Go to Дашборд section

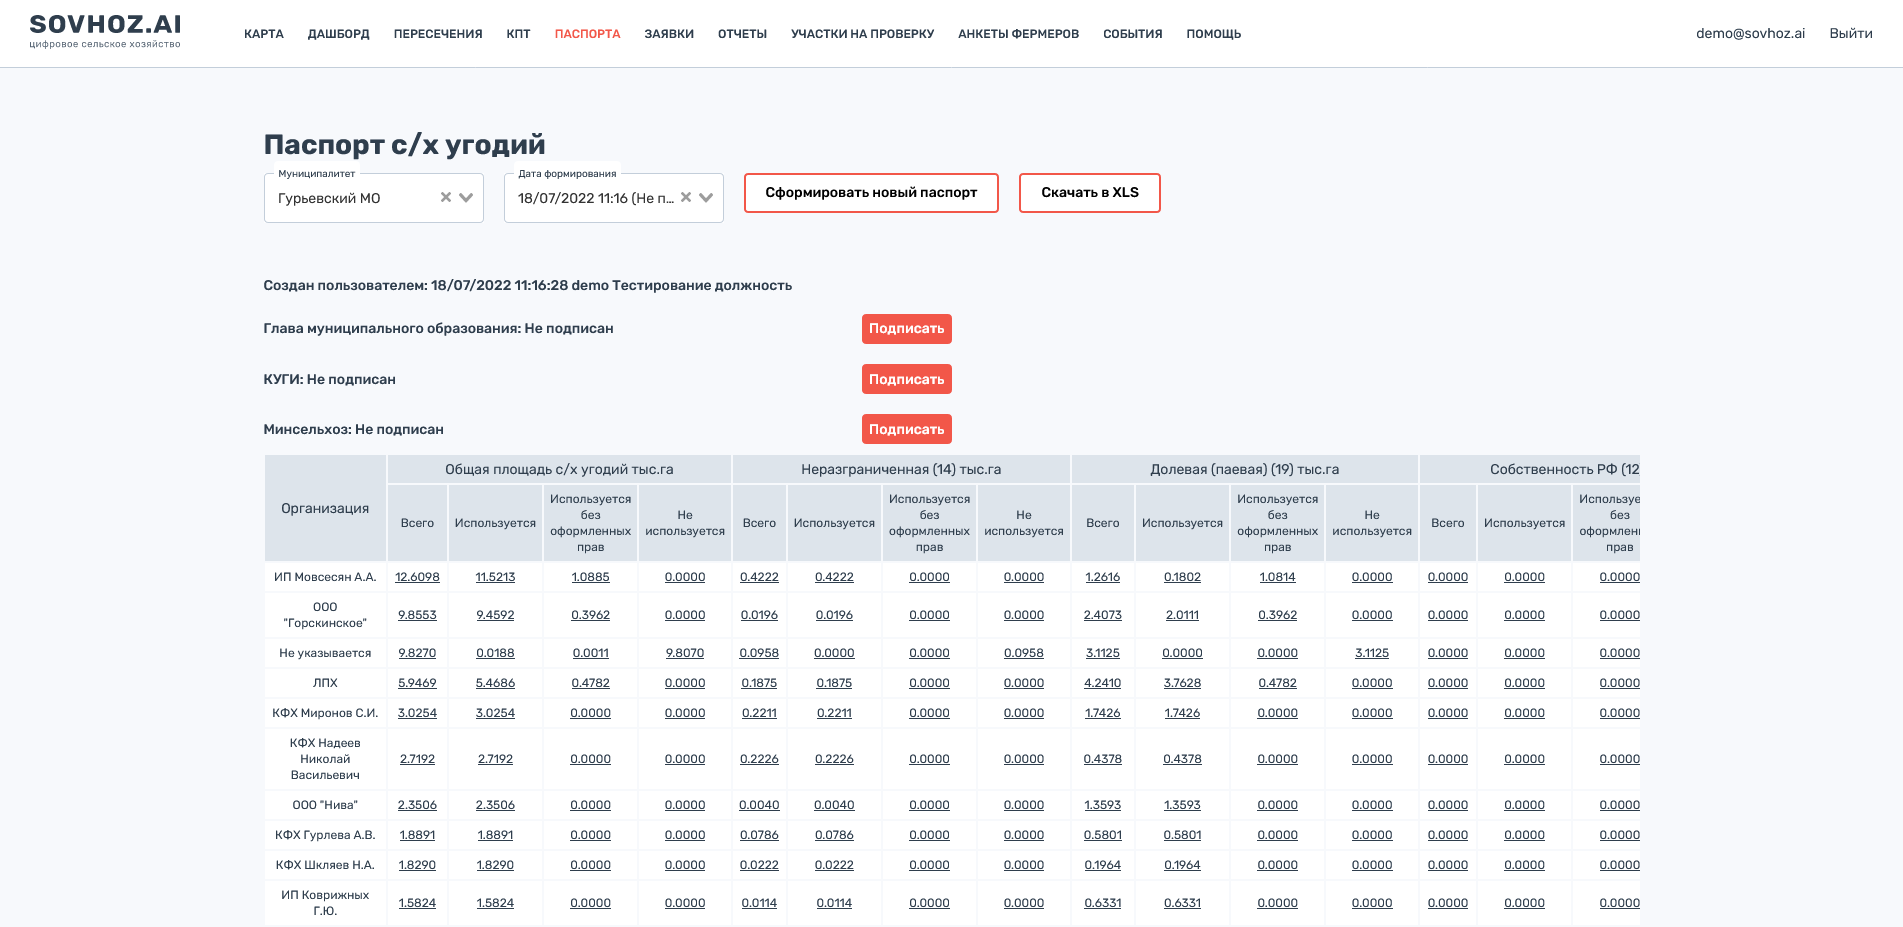tap(338, 34)
